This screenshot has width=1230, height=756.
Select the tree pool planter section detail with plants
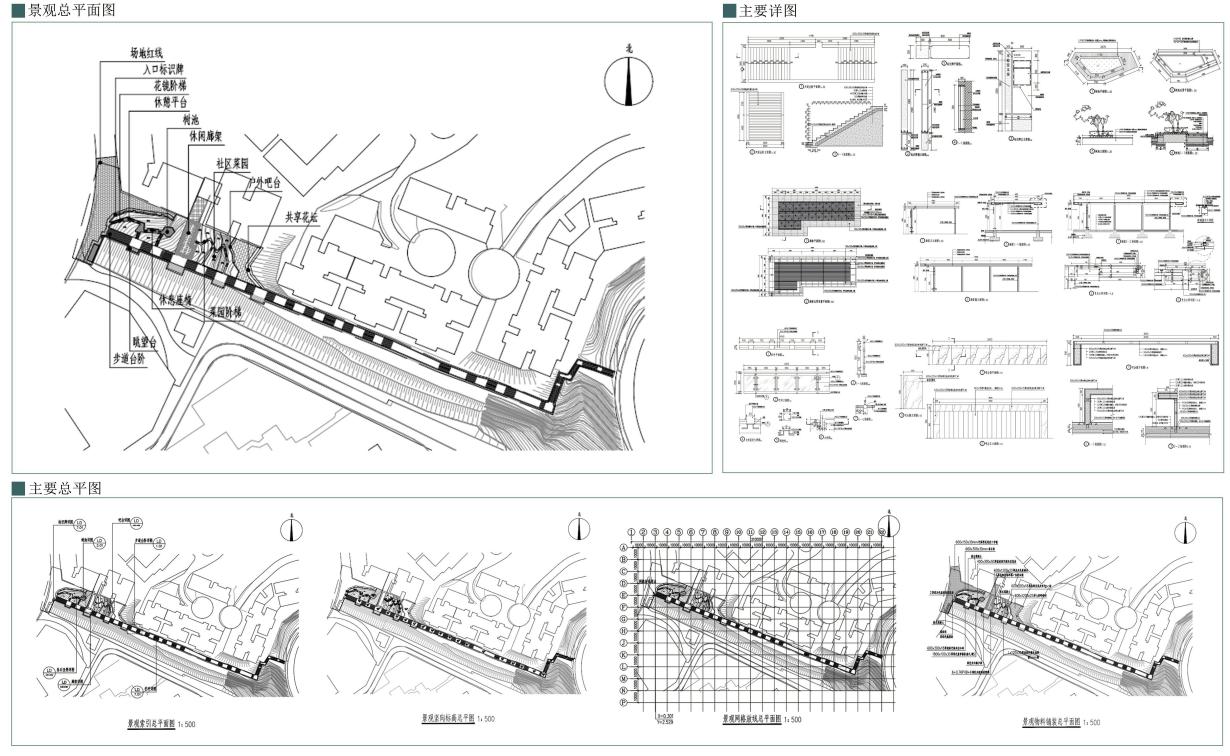pos(1098,130)
